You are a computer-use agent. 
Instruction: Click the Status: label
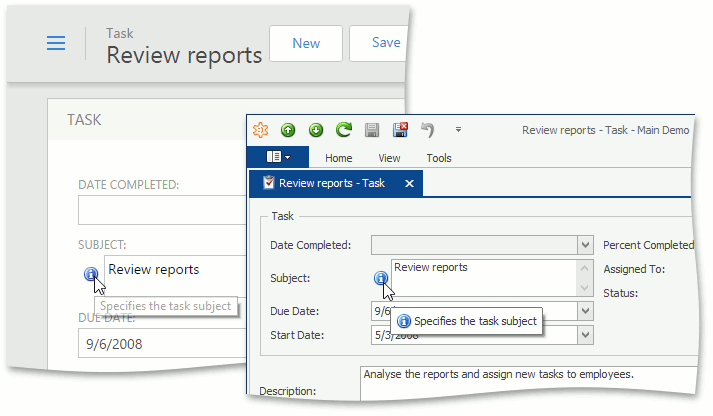620,293
